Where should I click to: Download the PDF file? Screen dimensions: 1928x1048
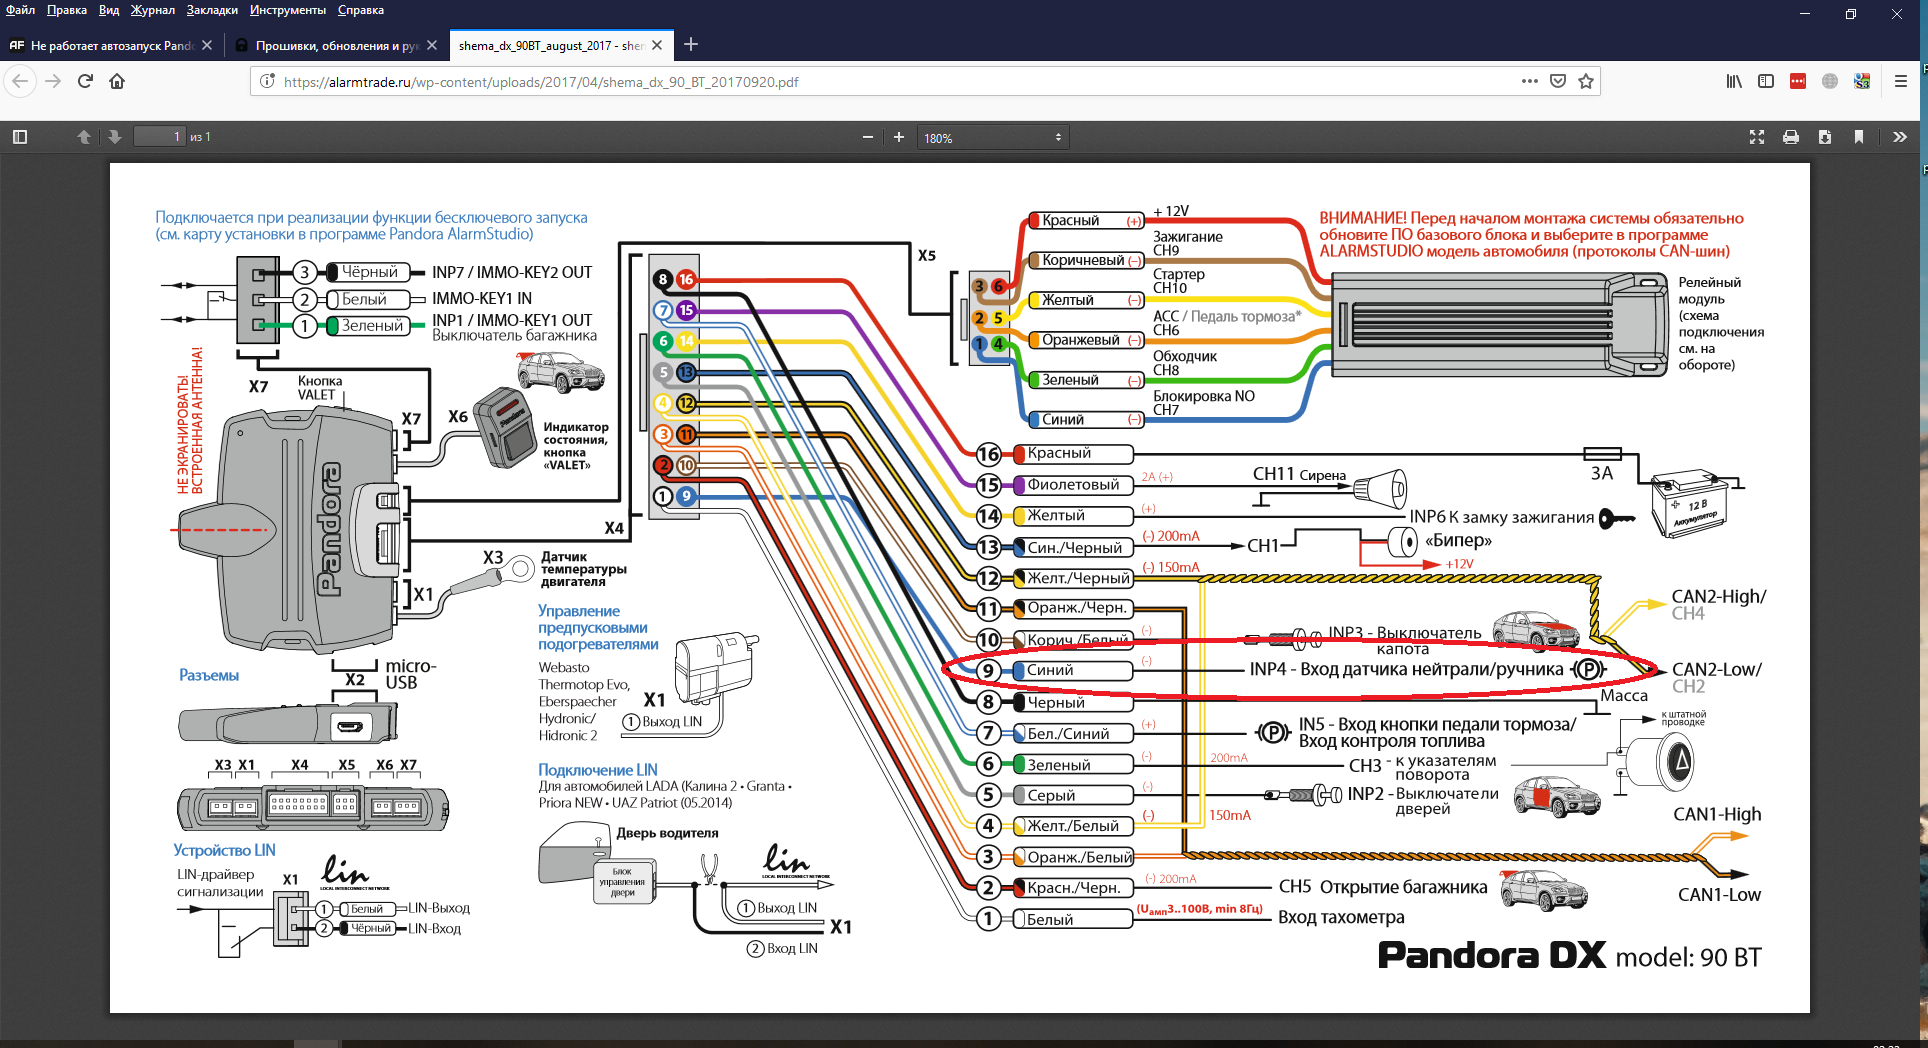pos(1825,137)
